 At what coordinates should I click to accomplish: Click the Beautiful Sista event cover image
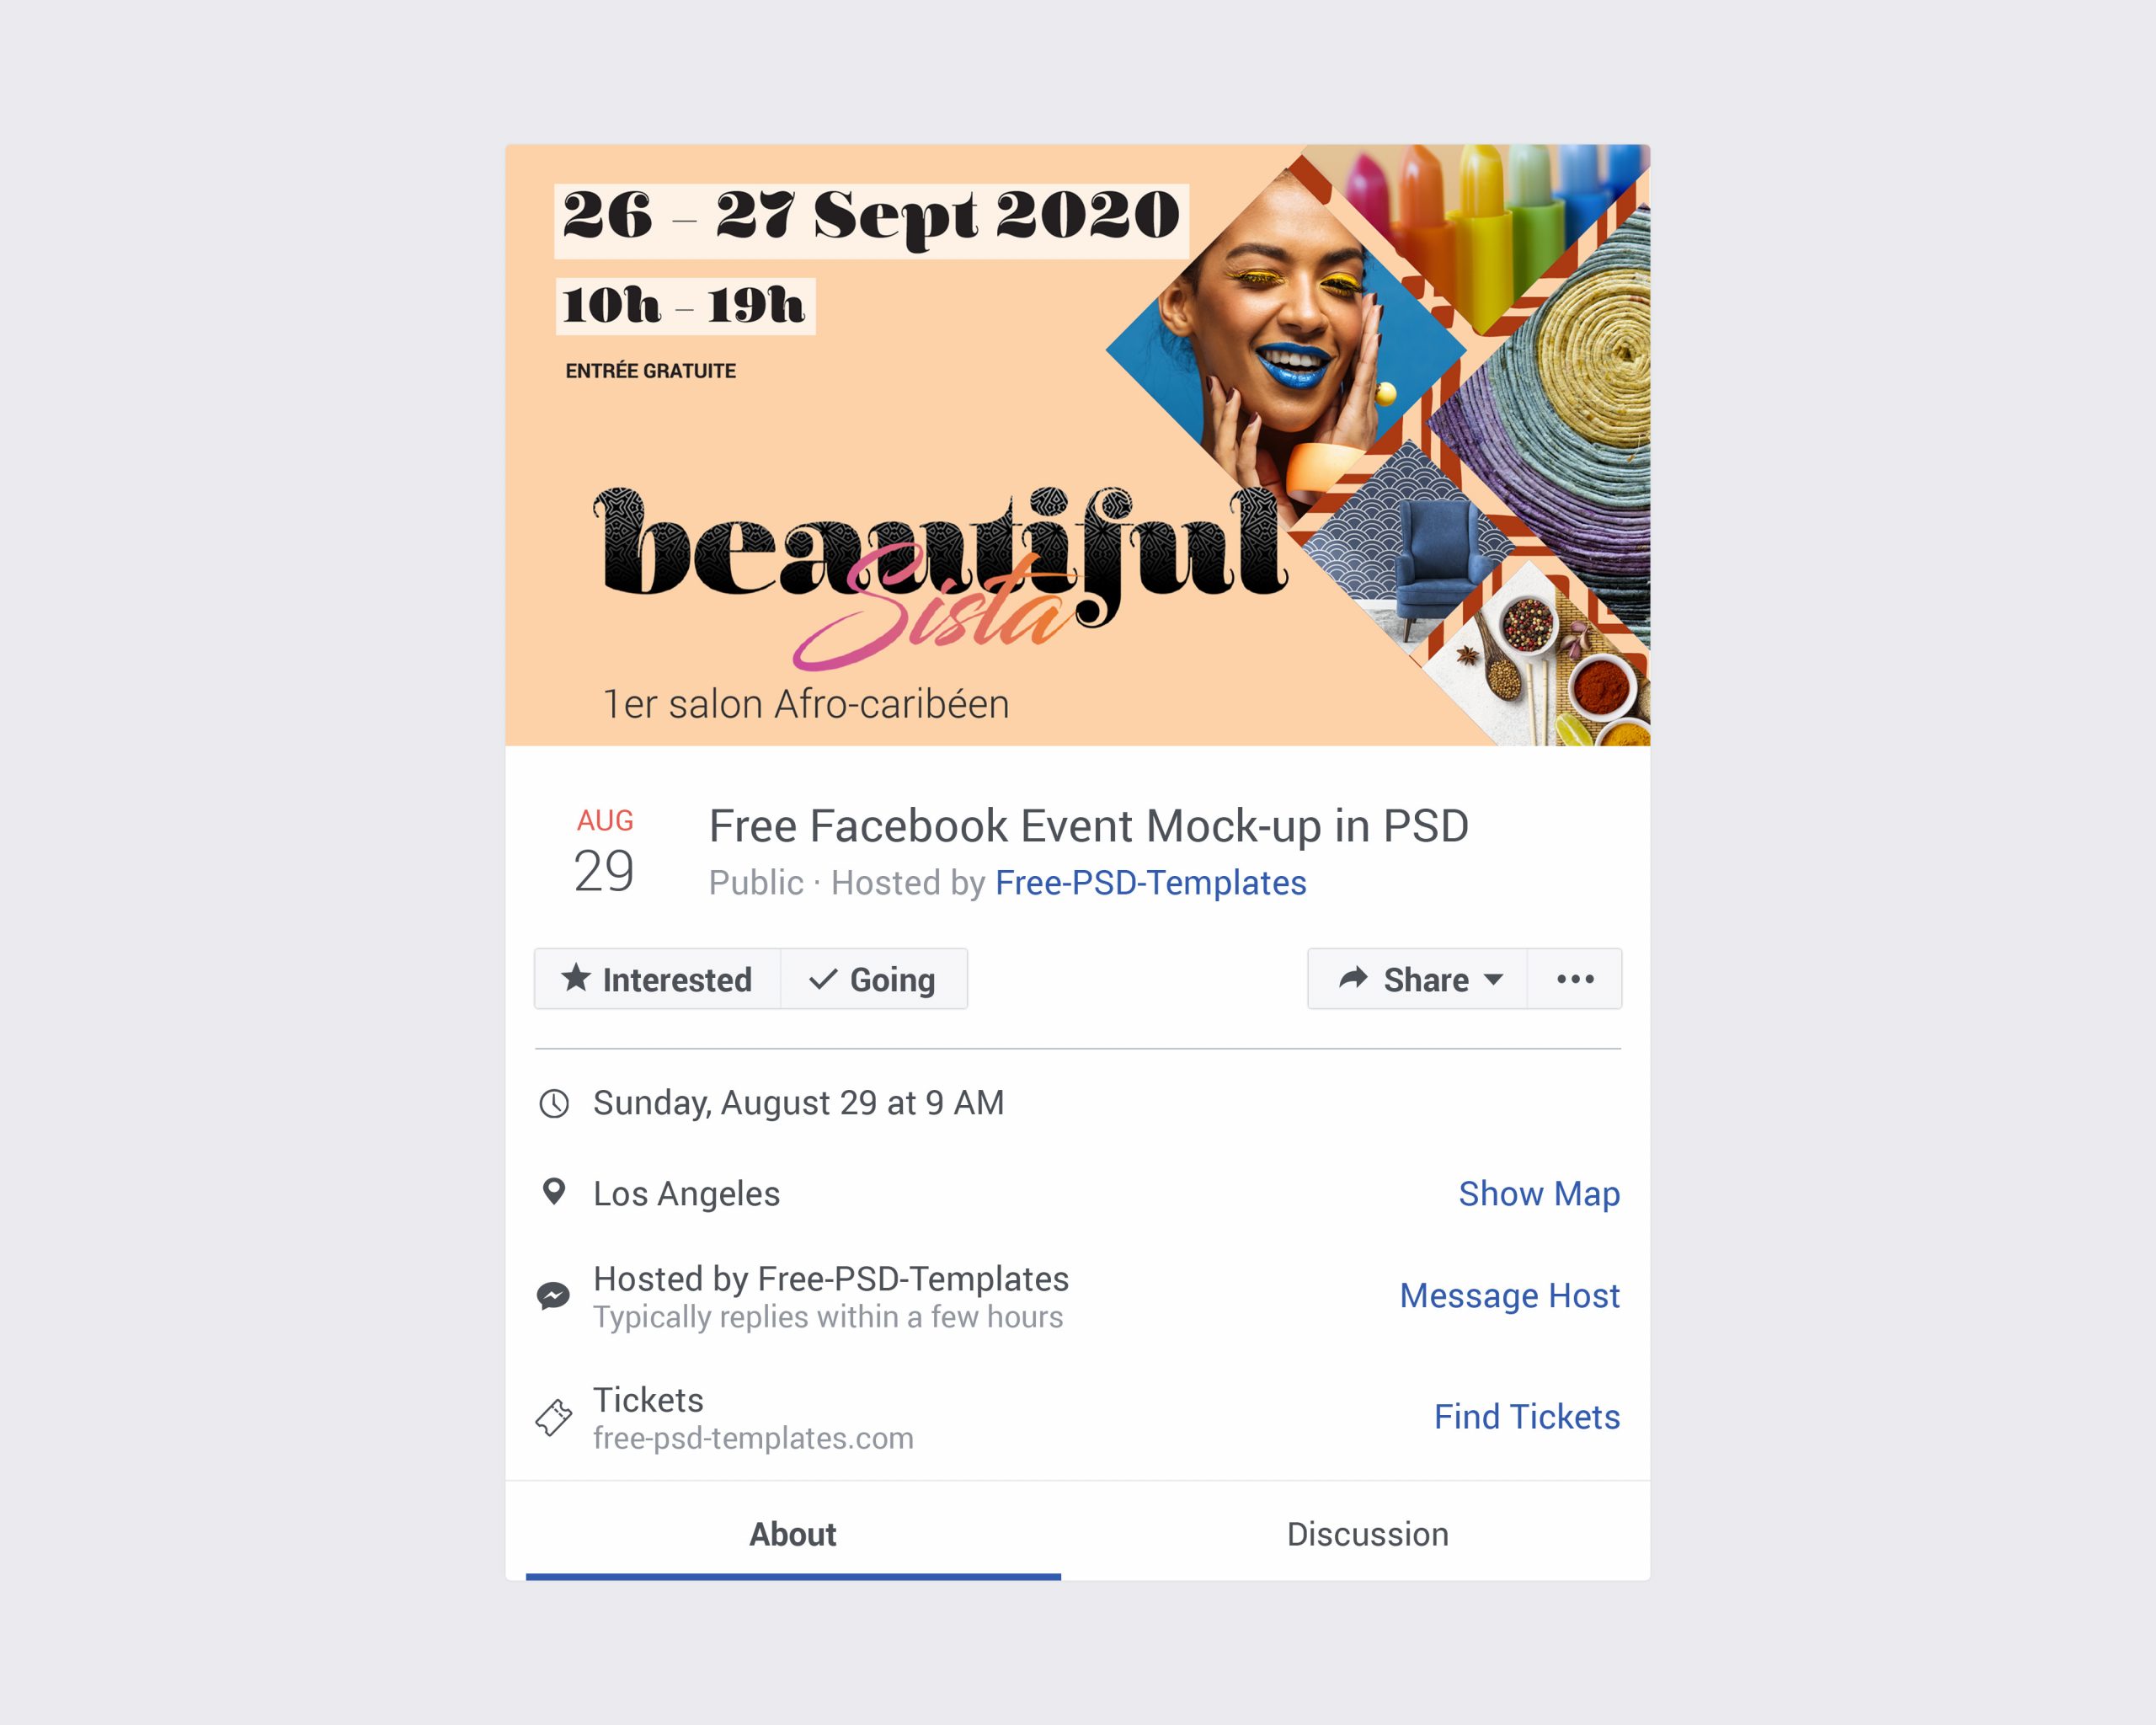[x=1077, y=445]
